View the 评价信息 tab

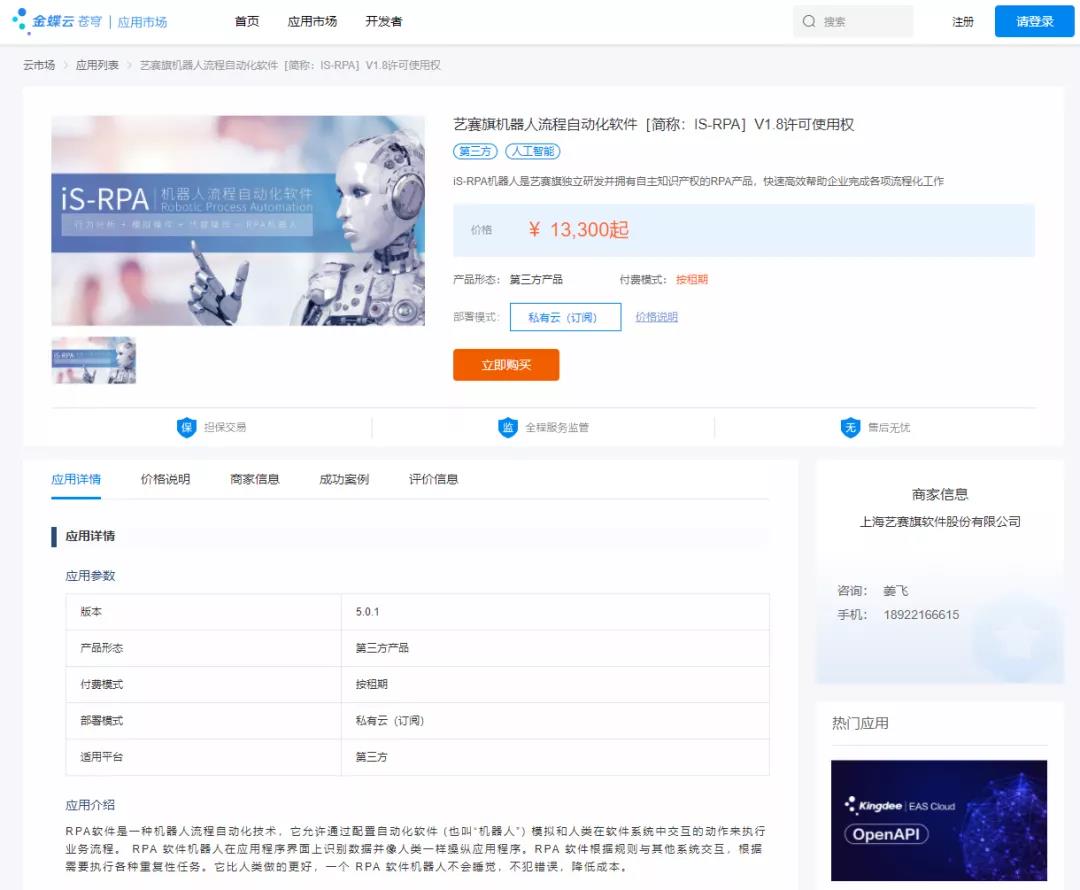[x=434, y=479]
